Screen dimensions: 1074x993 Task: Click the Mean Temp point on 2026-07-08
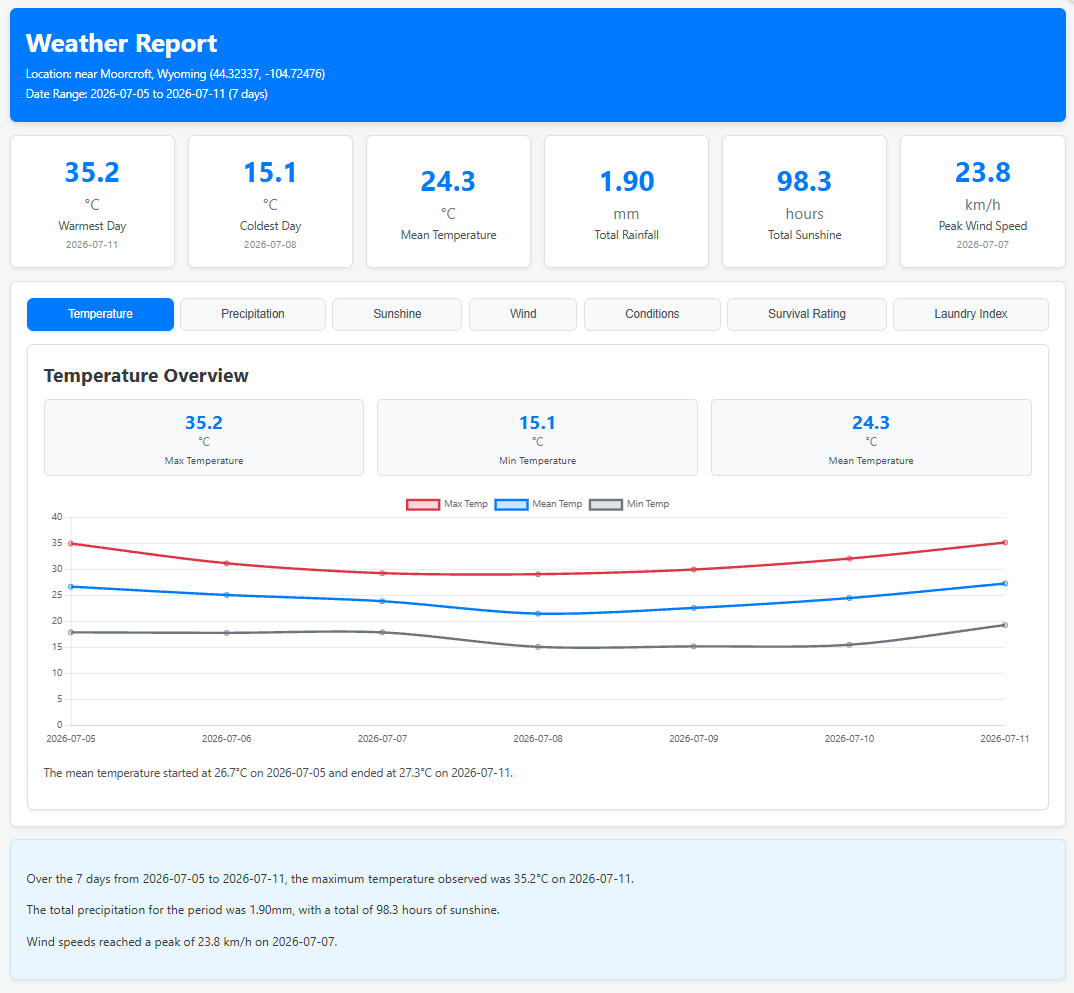click(538, 614)
